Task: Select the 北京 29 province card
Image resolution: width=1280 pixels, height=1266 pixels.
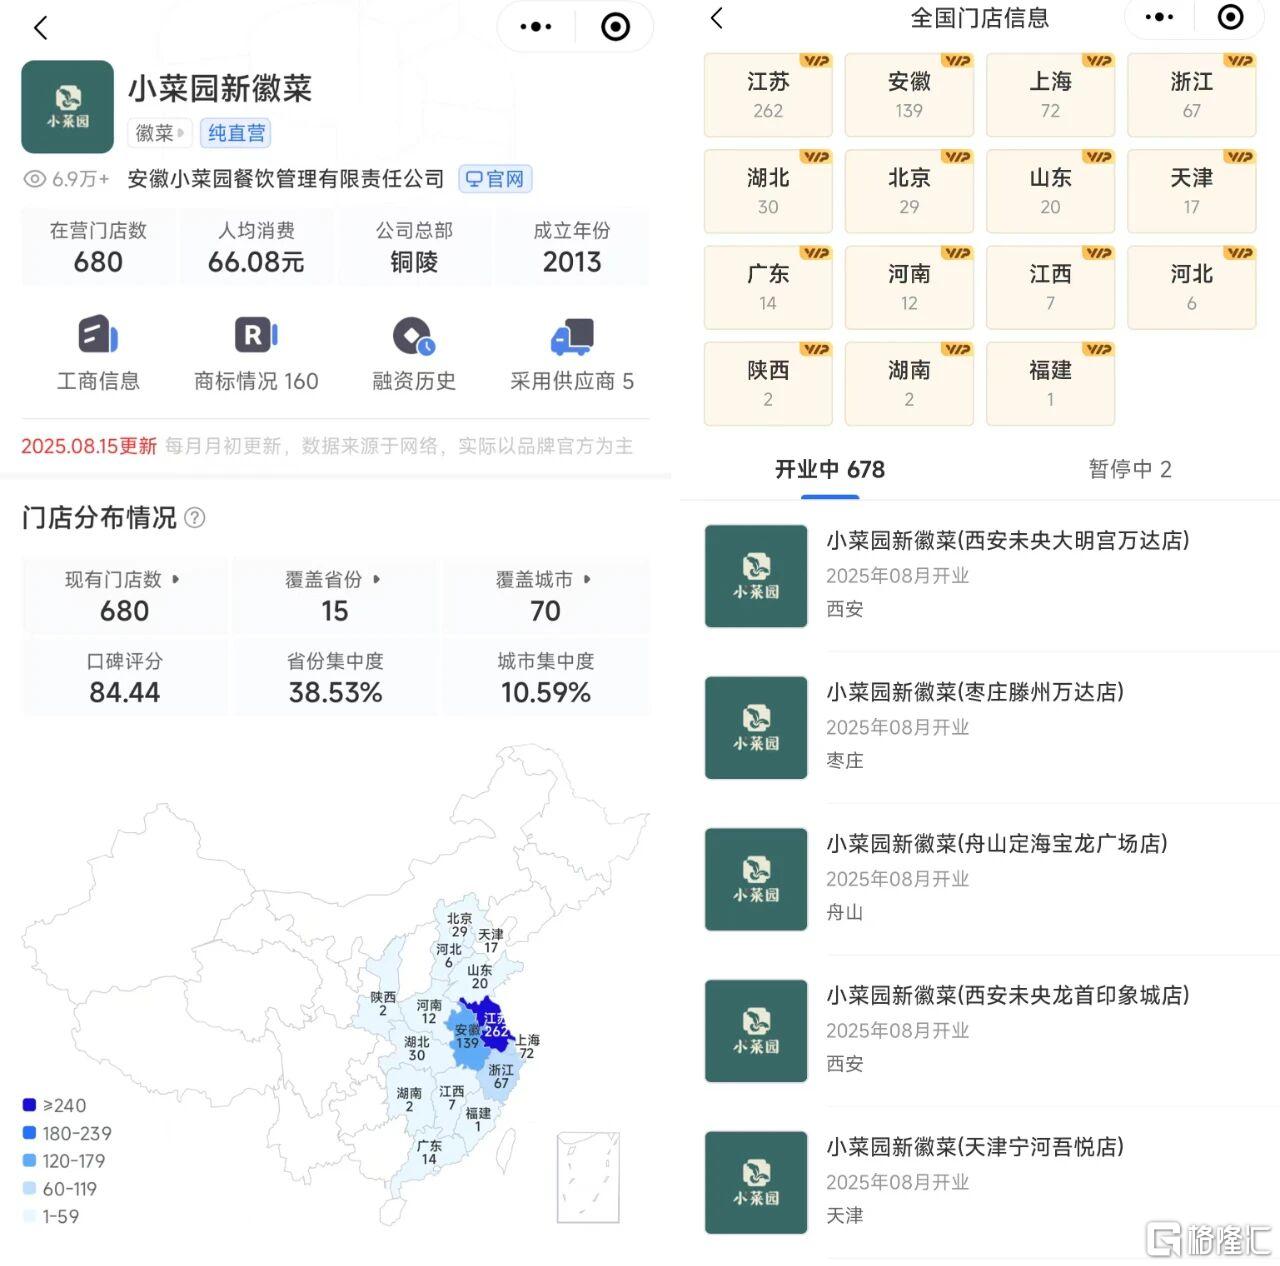Action: coord(909,191)
